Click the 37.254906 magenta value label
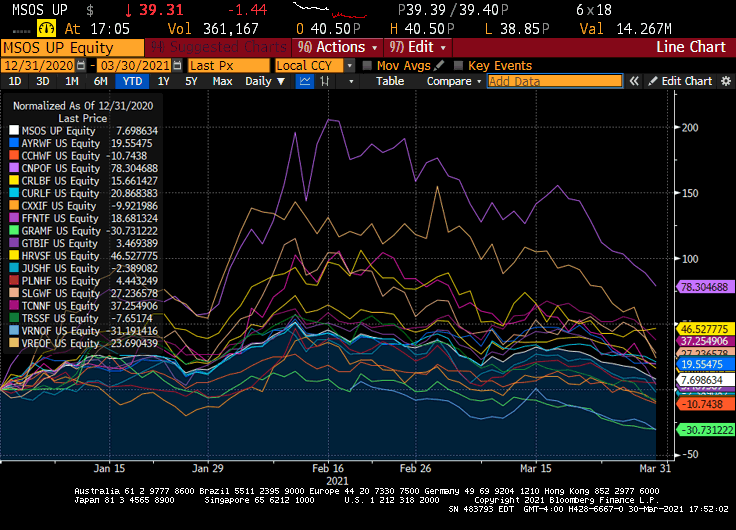This screenshot has height=530, width=736. pyautogui.click(x=704, y=341)
